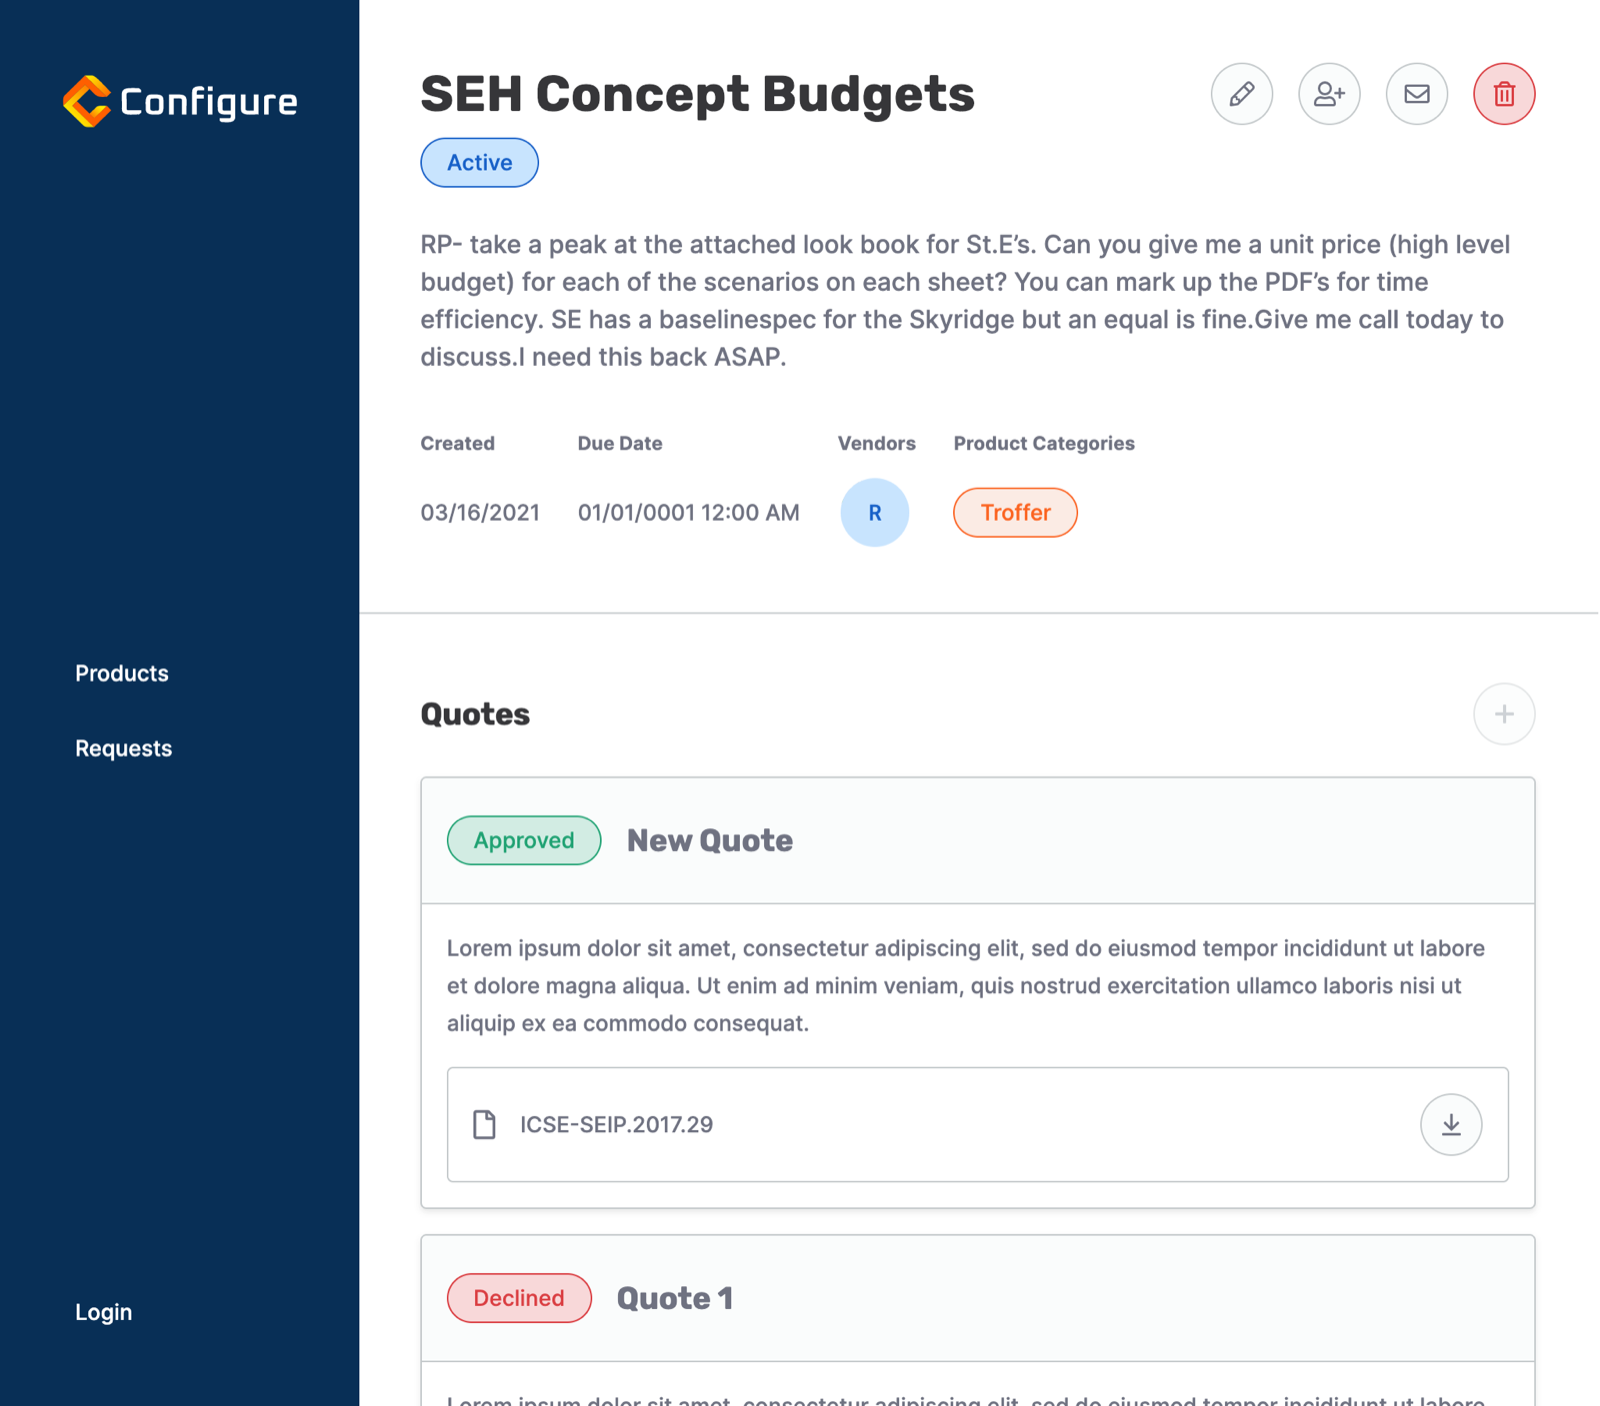Image resolution: width=1600 pixels, height=1406 pixels.
Task: Click the Login link in sidebar
Action: click(x=104, y=1312)
